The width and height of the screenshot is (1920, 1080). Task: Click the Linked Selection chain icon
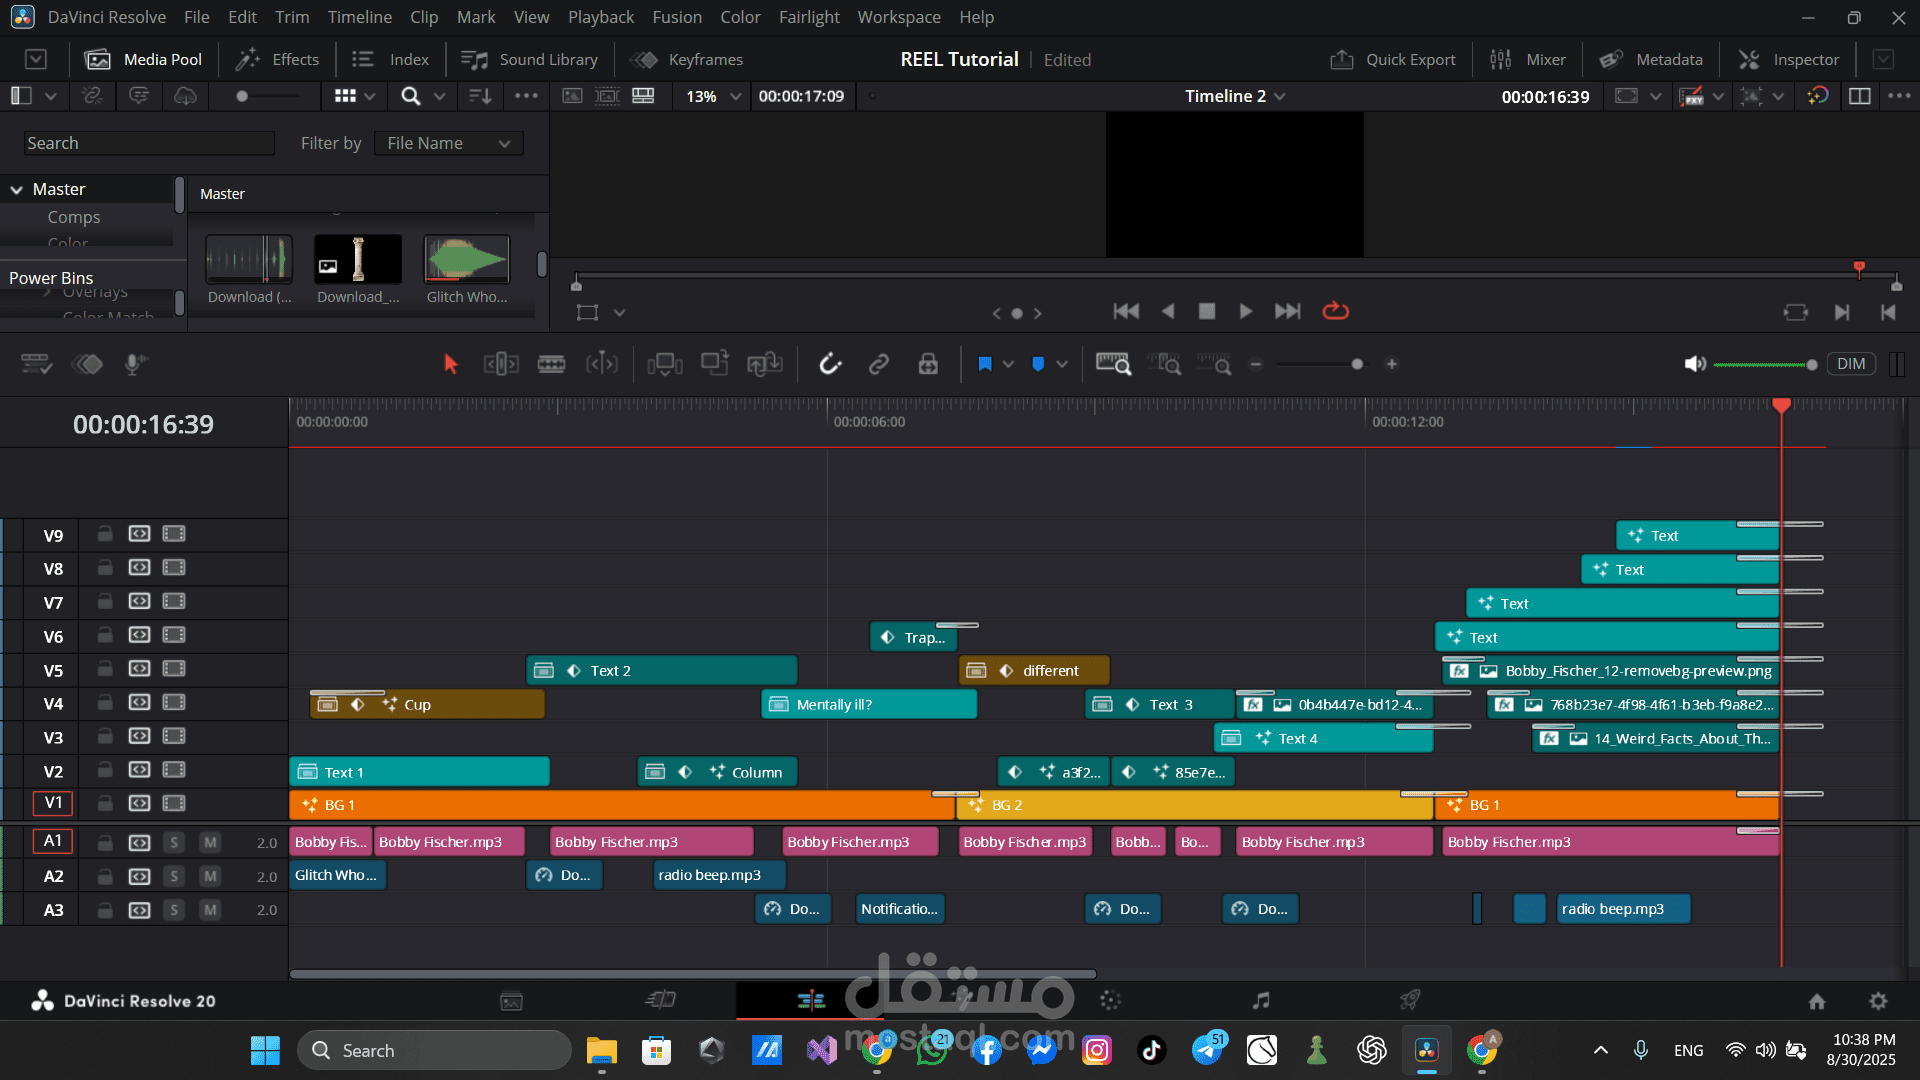[x=879, y=364]
